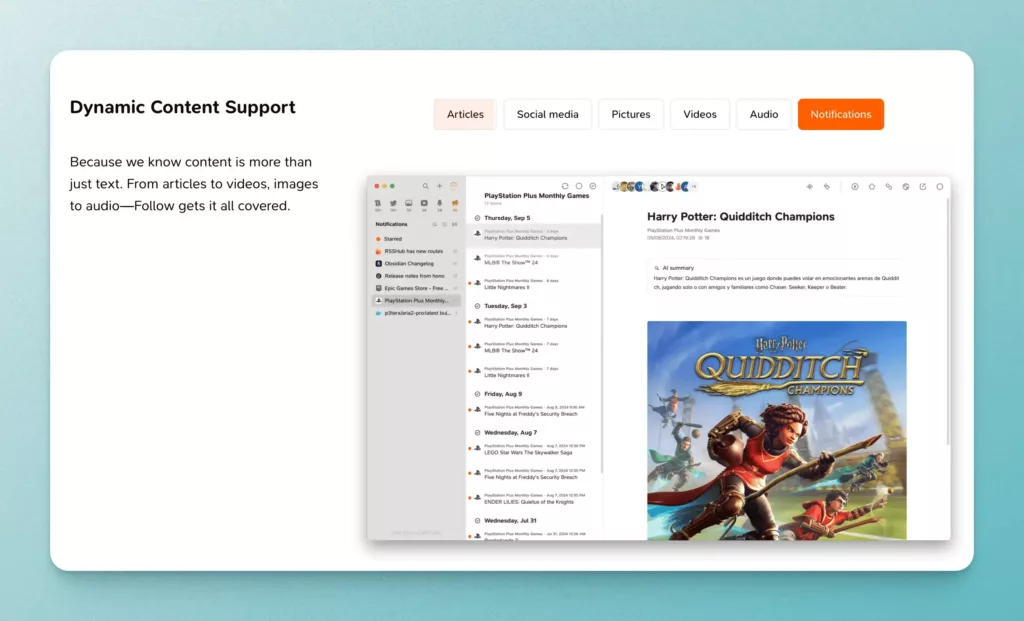This screenshot has height=621, width=1024.
Task: Open Harry Potter entry under Tuesday, Sep 3
Action: coord(534,323)
